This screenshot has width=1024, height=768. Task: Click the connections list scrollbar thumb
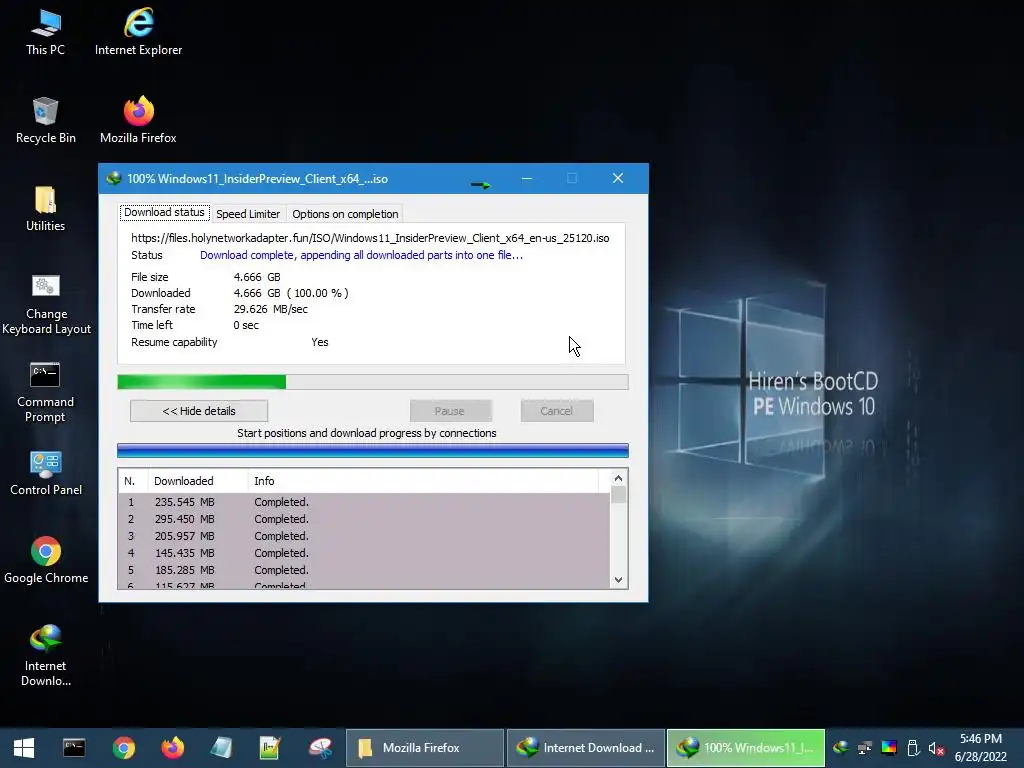point(618,494)
